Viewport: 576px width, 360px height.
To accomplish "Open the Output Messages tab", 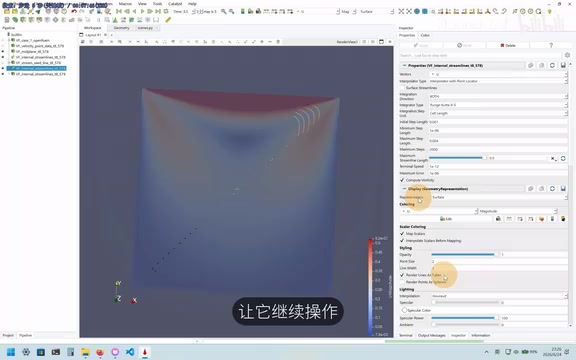I will (432, 335).
